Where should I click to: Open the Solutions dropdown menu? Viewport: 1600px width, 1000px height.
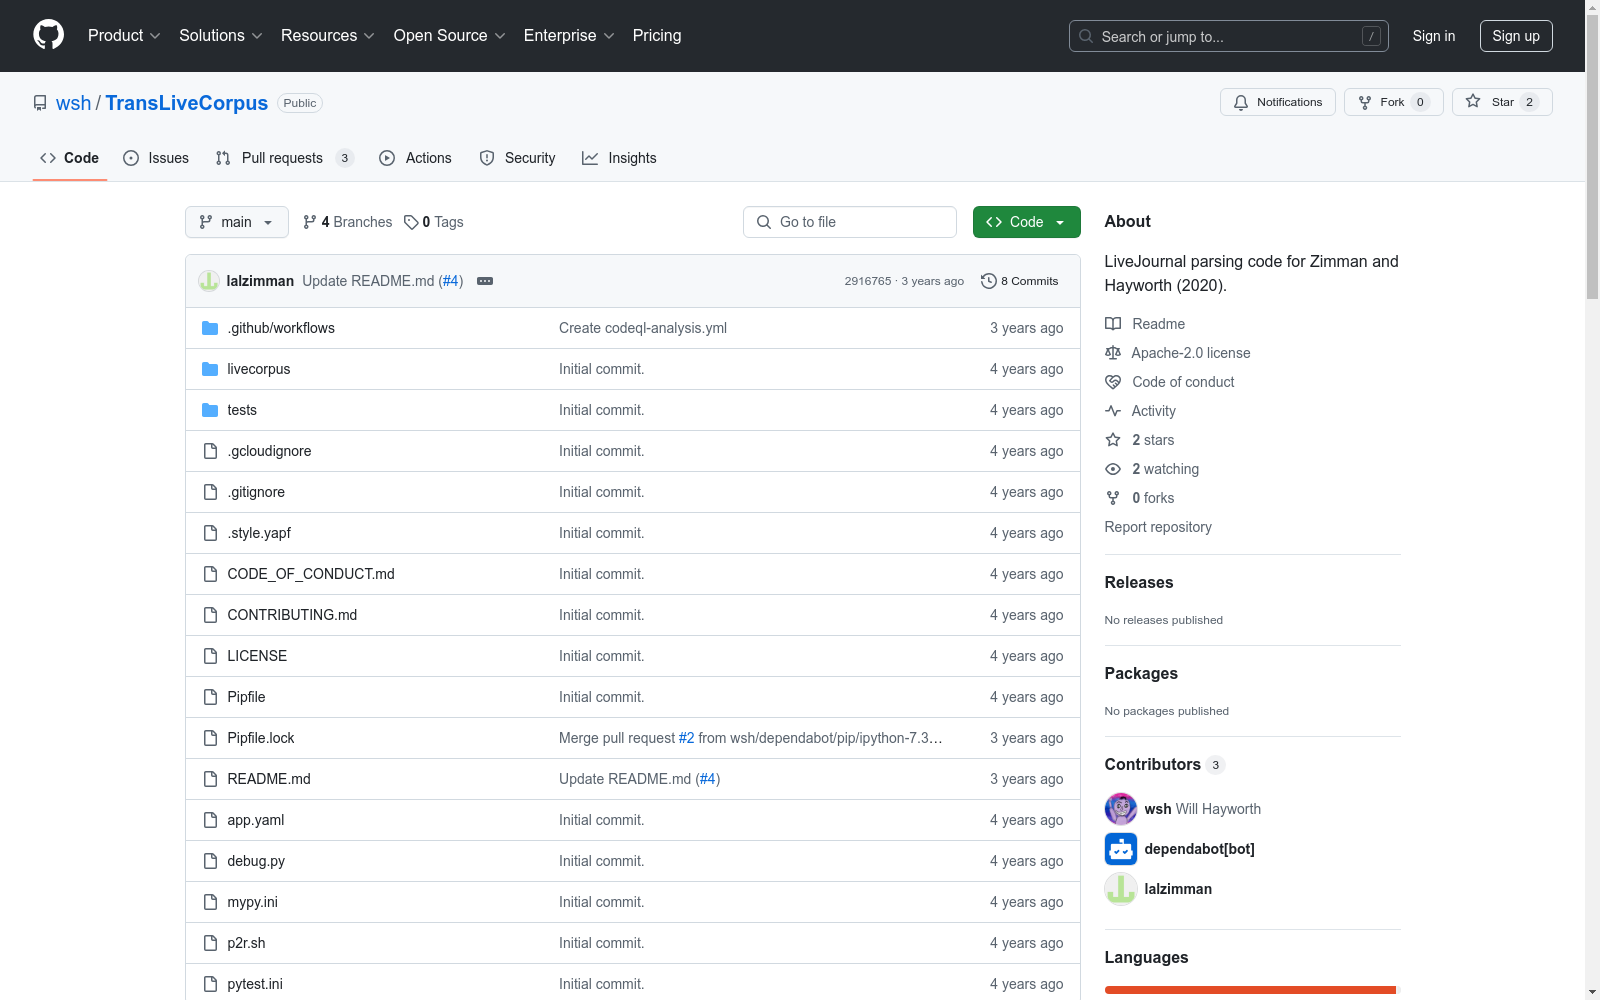tap(221, 36)
